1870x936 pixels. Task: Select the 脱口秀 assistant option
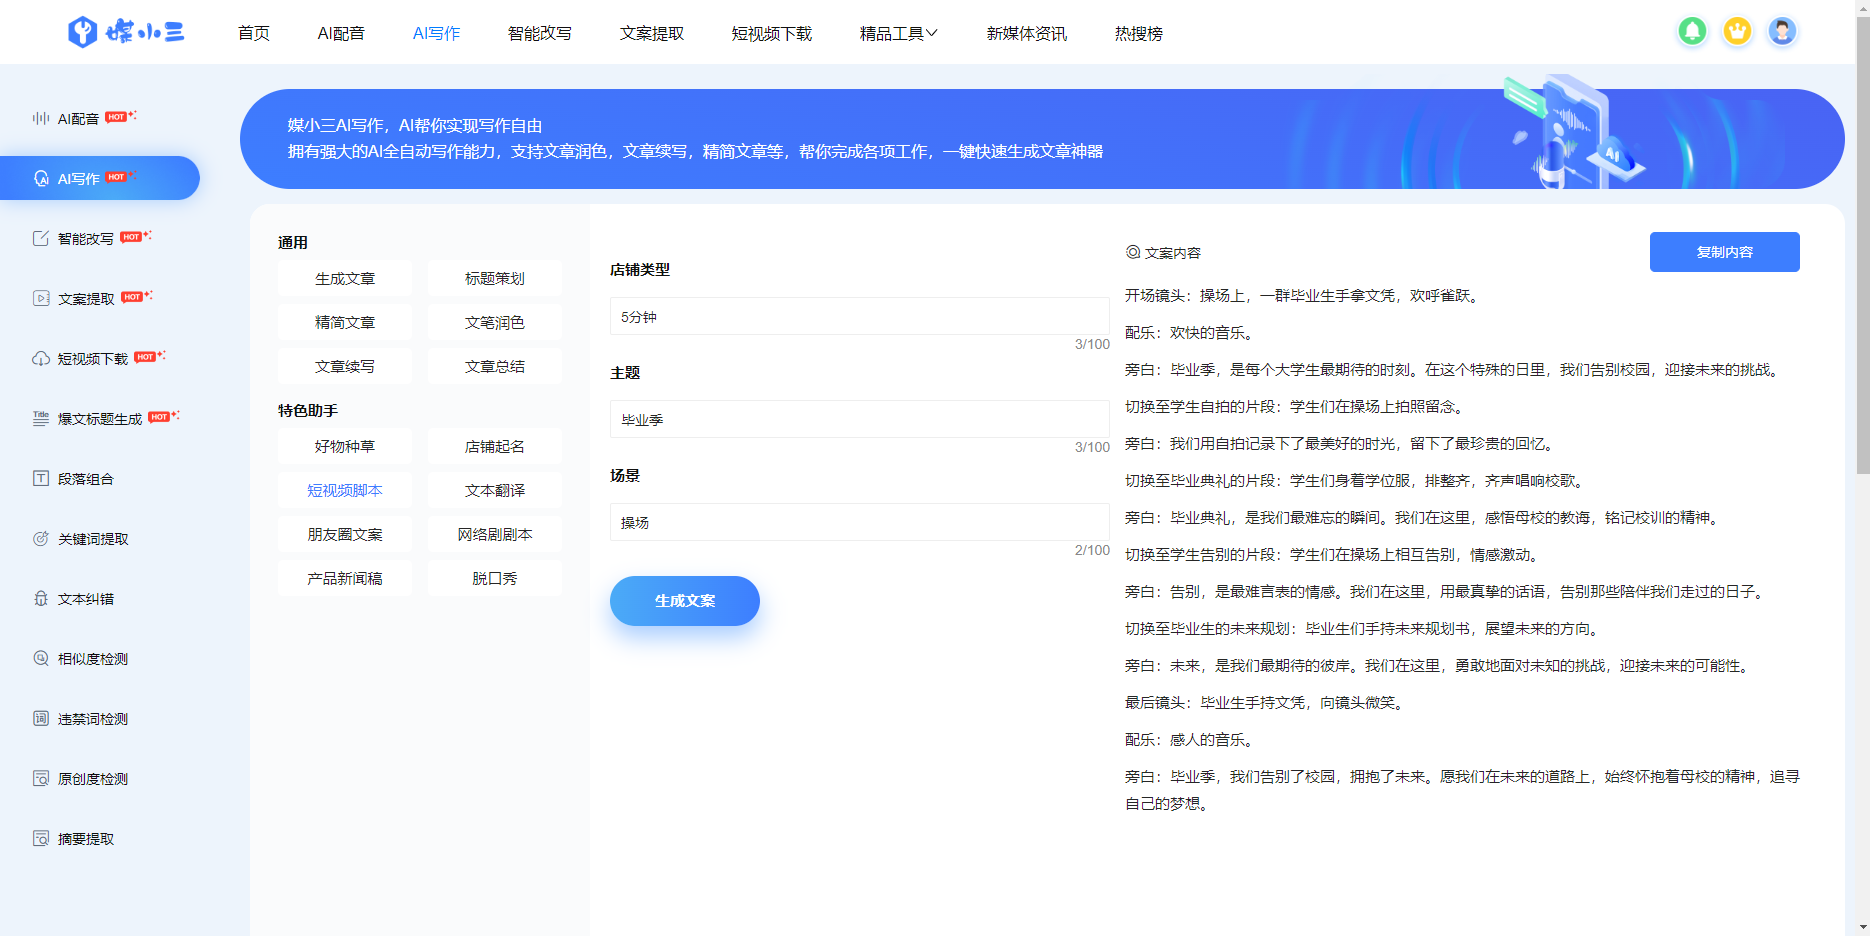click(495, 579)
